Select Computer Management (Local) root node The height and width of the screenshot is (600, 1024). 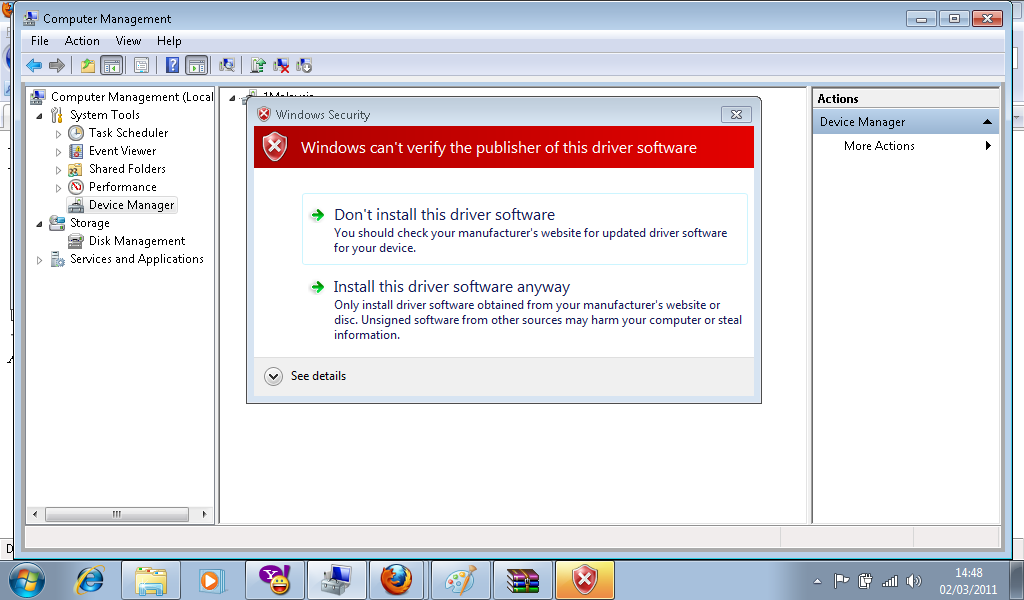point(132,97)
